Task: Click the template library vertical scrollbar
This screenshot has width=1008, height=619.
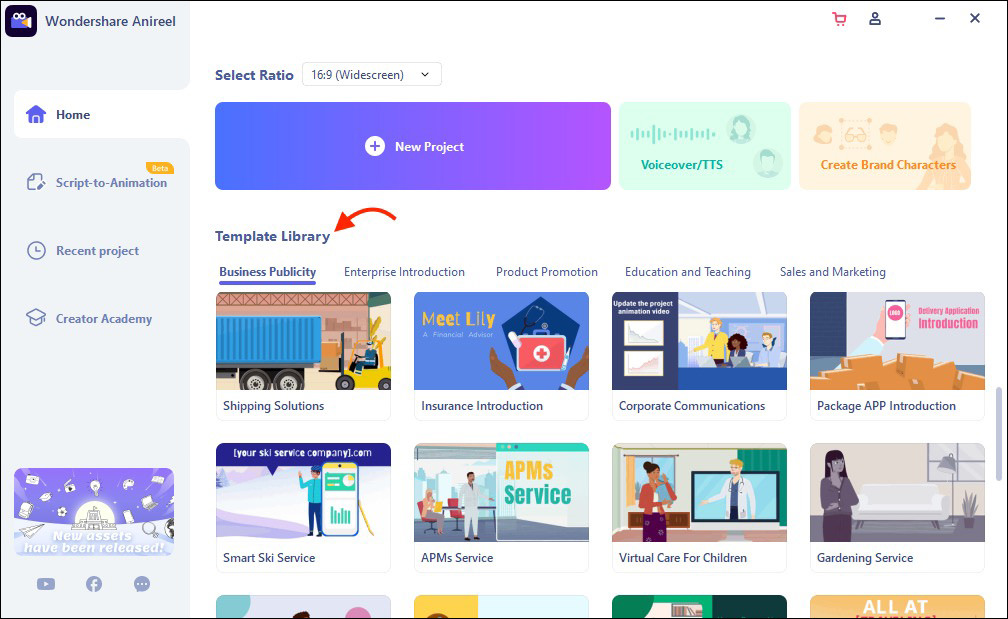Action: tap(998, 434)
